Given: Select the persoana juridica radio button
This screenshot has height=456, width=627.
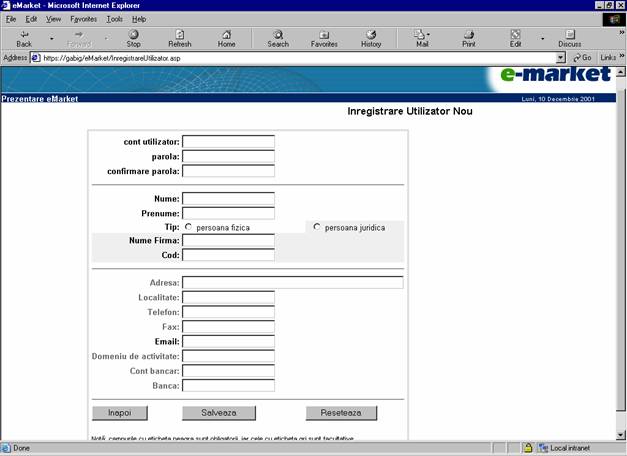Looking at the screenshot, I should click(x=318, y=227).
